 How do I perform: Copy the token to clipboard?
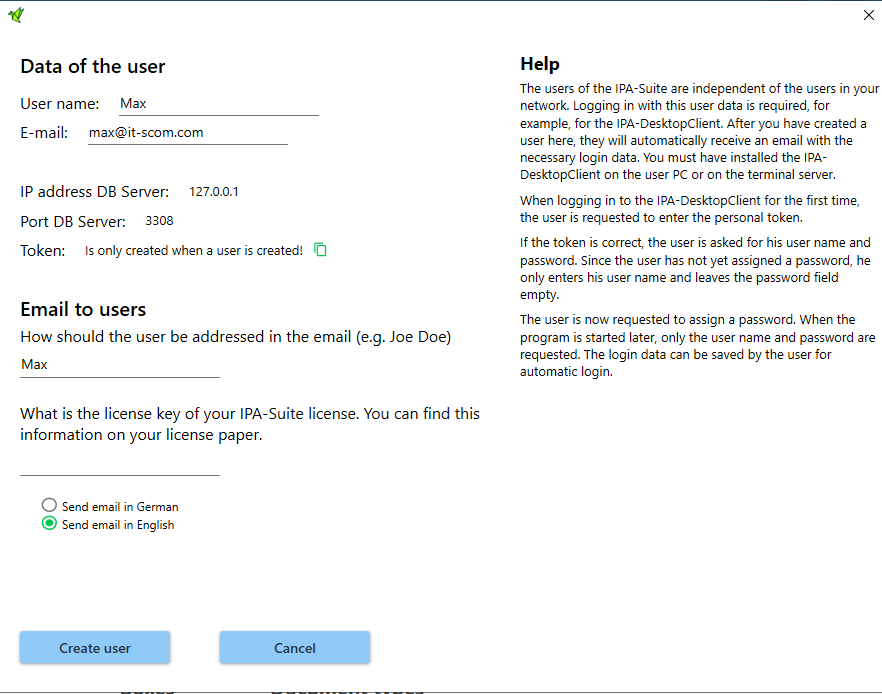click(320, 250)
